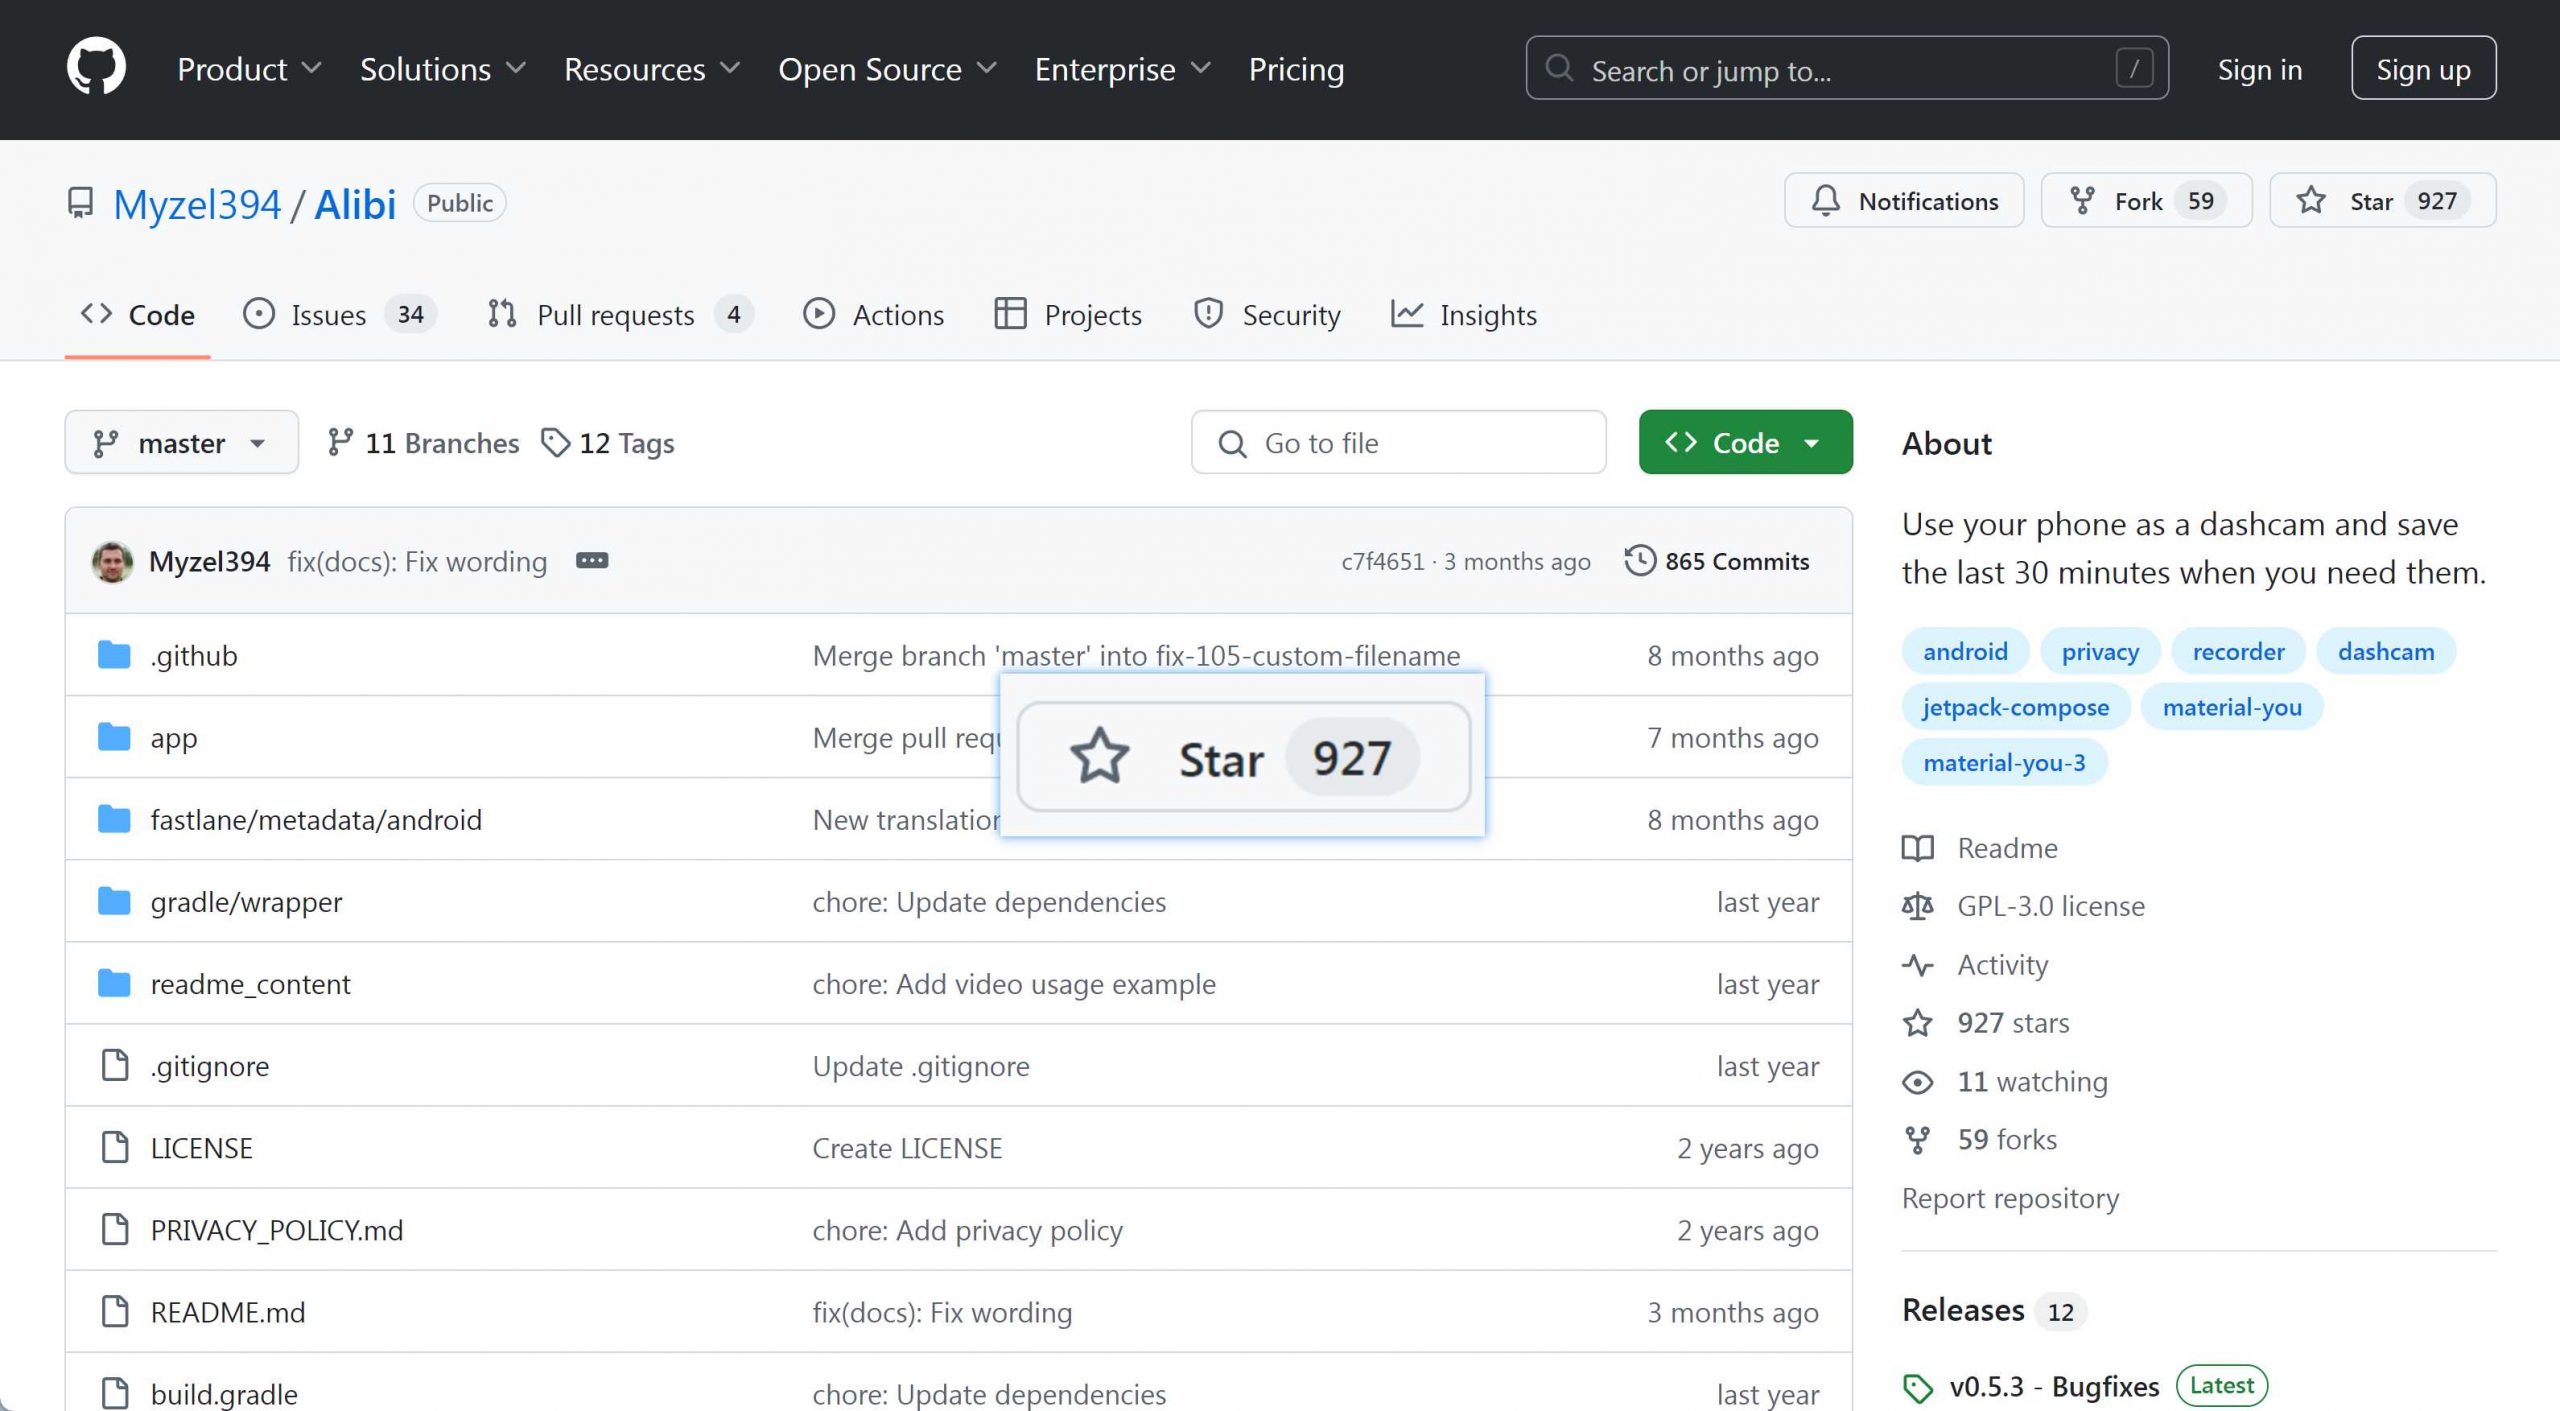This screenshot has width=2560, height=1411.
Task: Click the Fork icon button
Action: [2082, 201]
